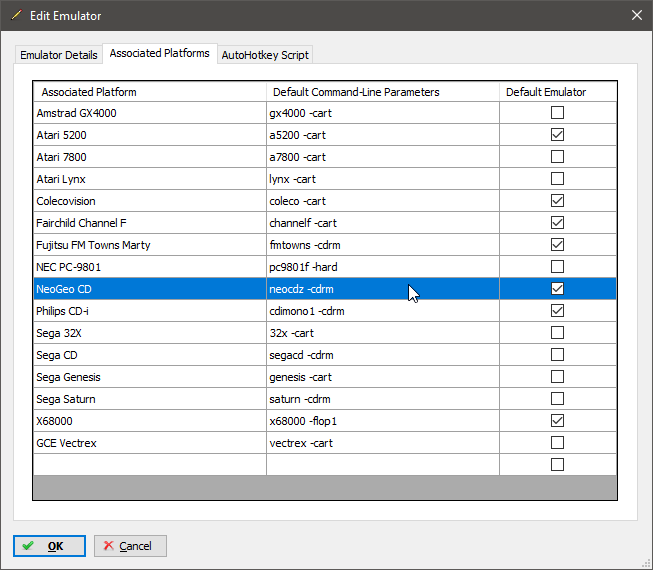
Task: Switch to the Emulator Details tab
Action: pyautogui.click(x=59, y=55)
